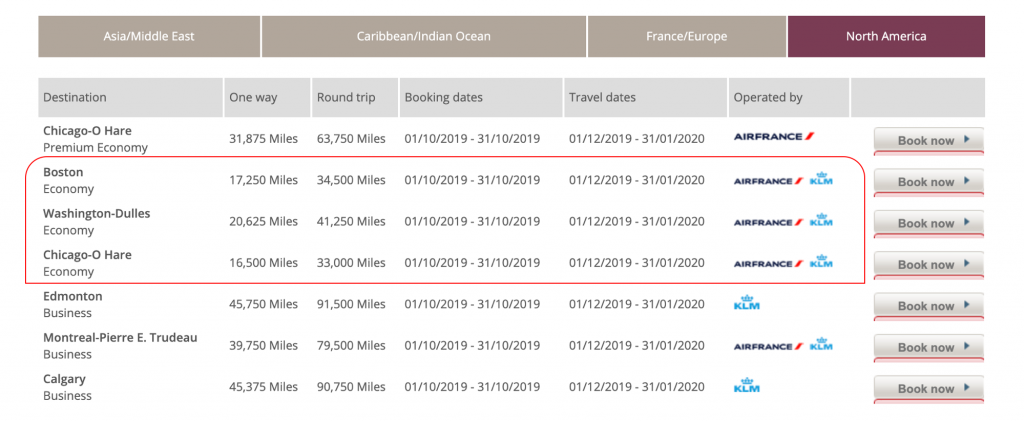Click Book now for Chicago Premium Economy
Image resolution: width=1024 pixels, height=421 pixels.
(928, 140)
